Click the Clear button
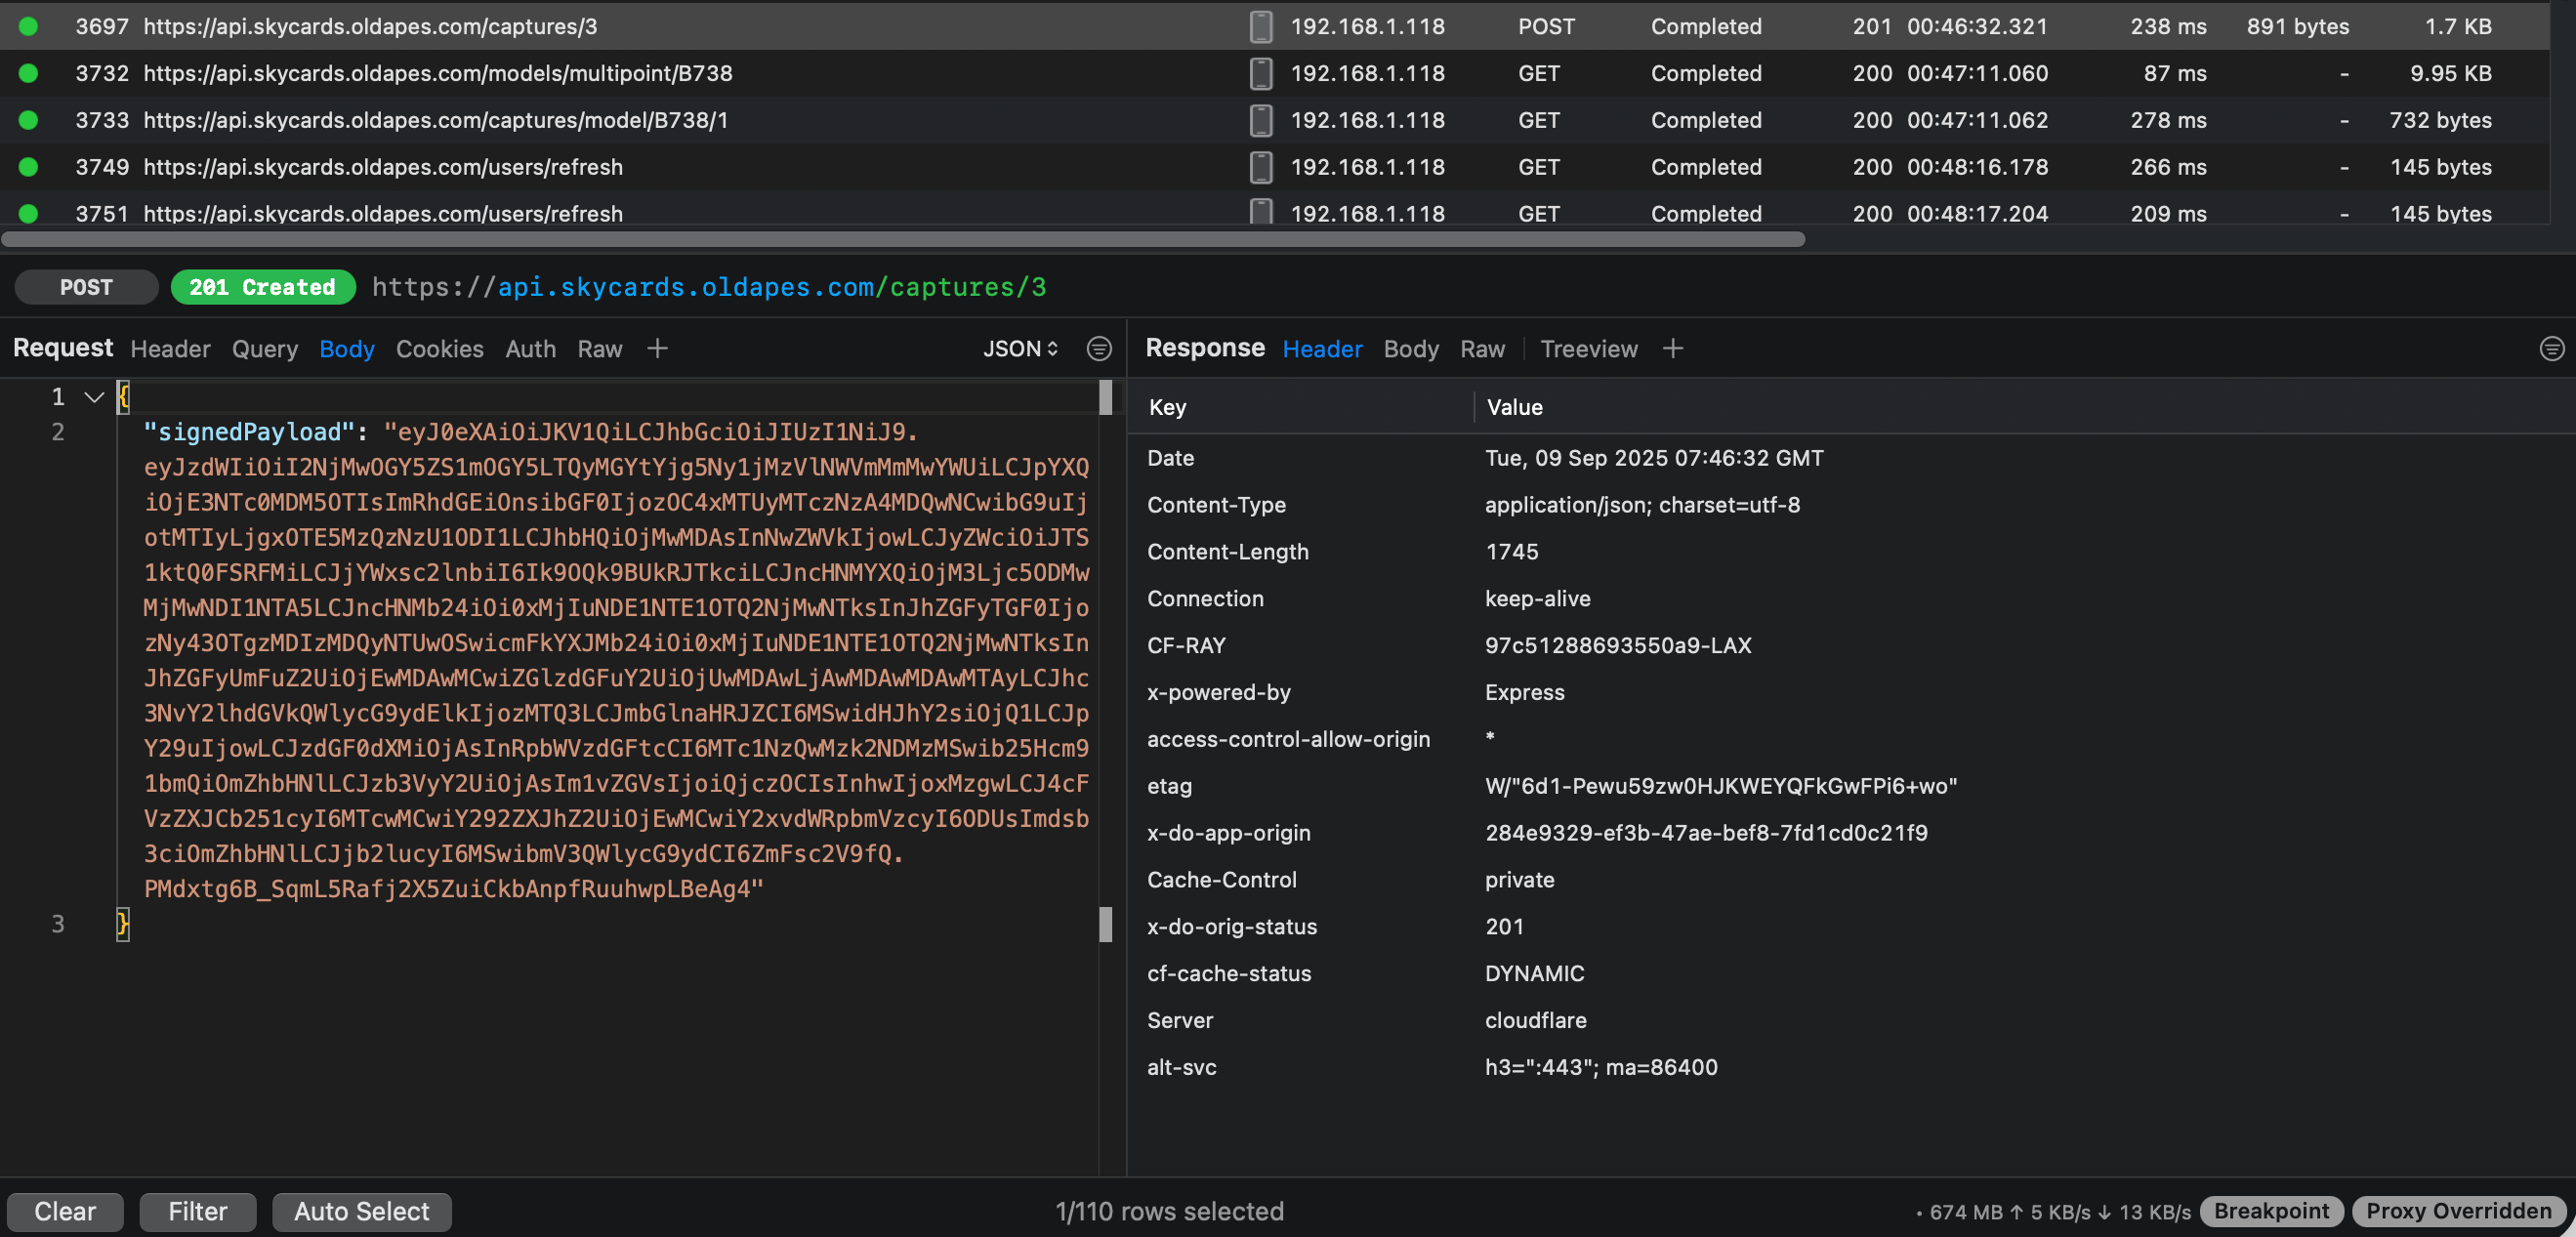The height and width of the screenshot is (1237, 2576). (65, 1211)
